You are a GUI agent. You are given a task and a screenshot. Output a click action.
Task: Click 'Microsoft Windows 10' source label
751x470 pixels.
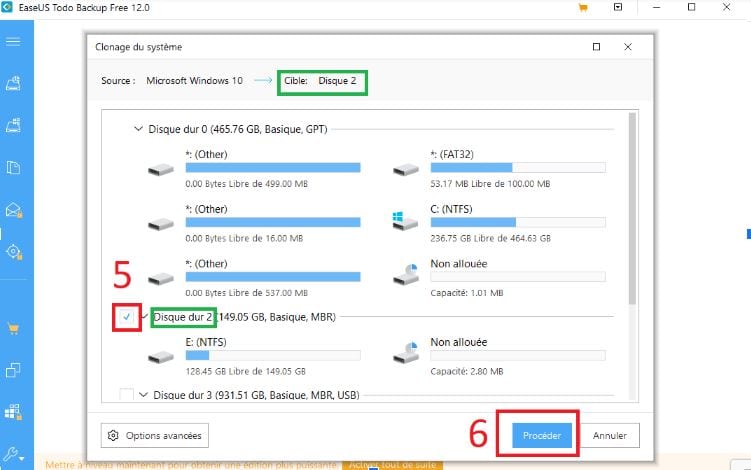(x=194, y=80)
